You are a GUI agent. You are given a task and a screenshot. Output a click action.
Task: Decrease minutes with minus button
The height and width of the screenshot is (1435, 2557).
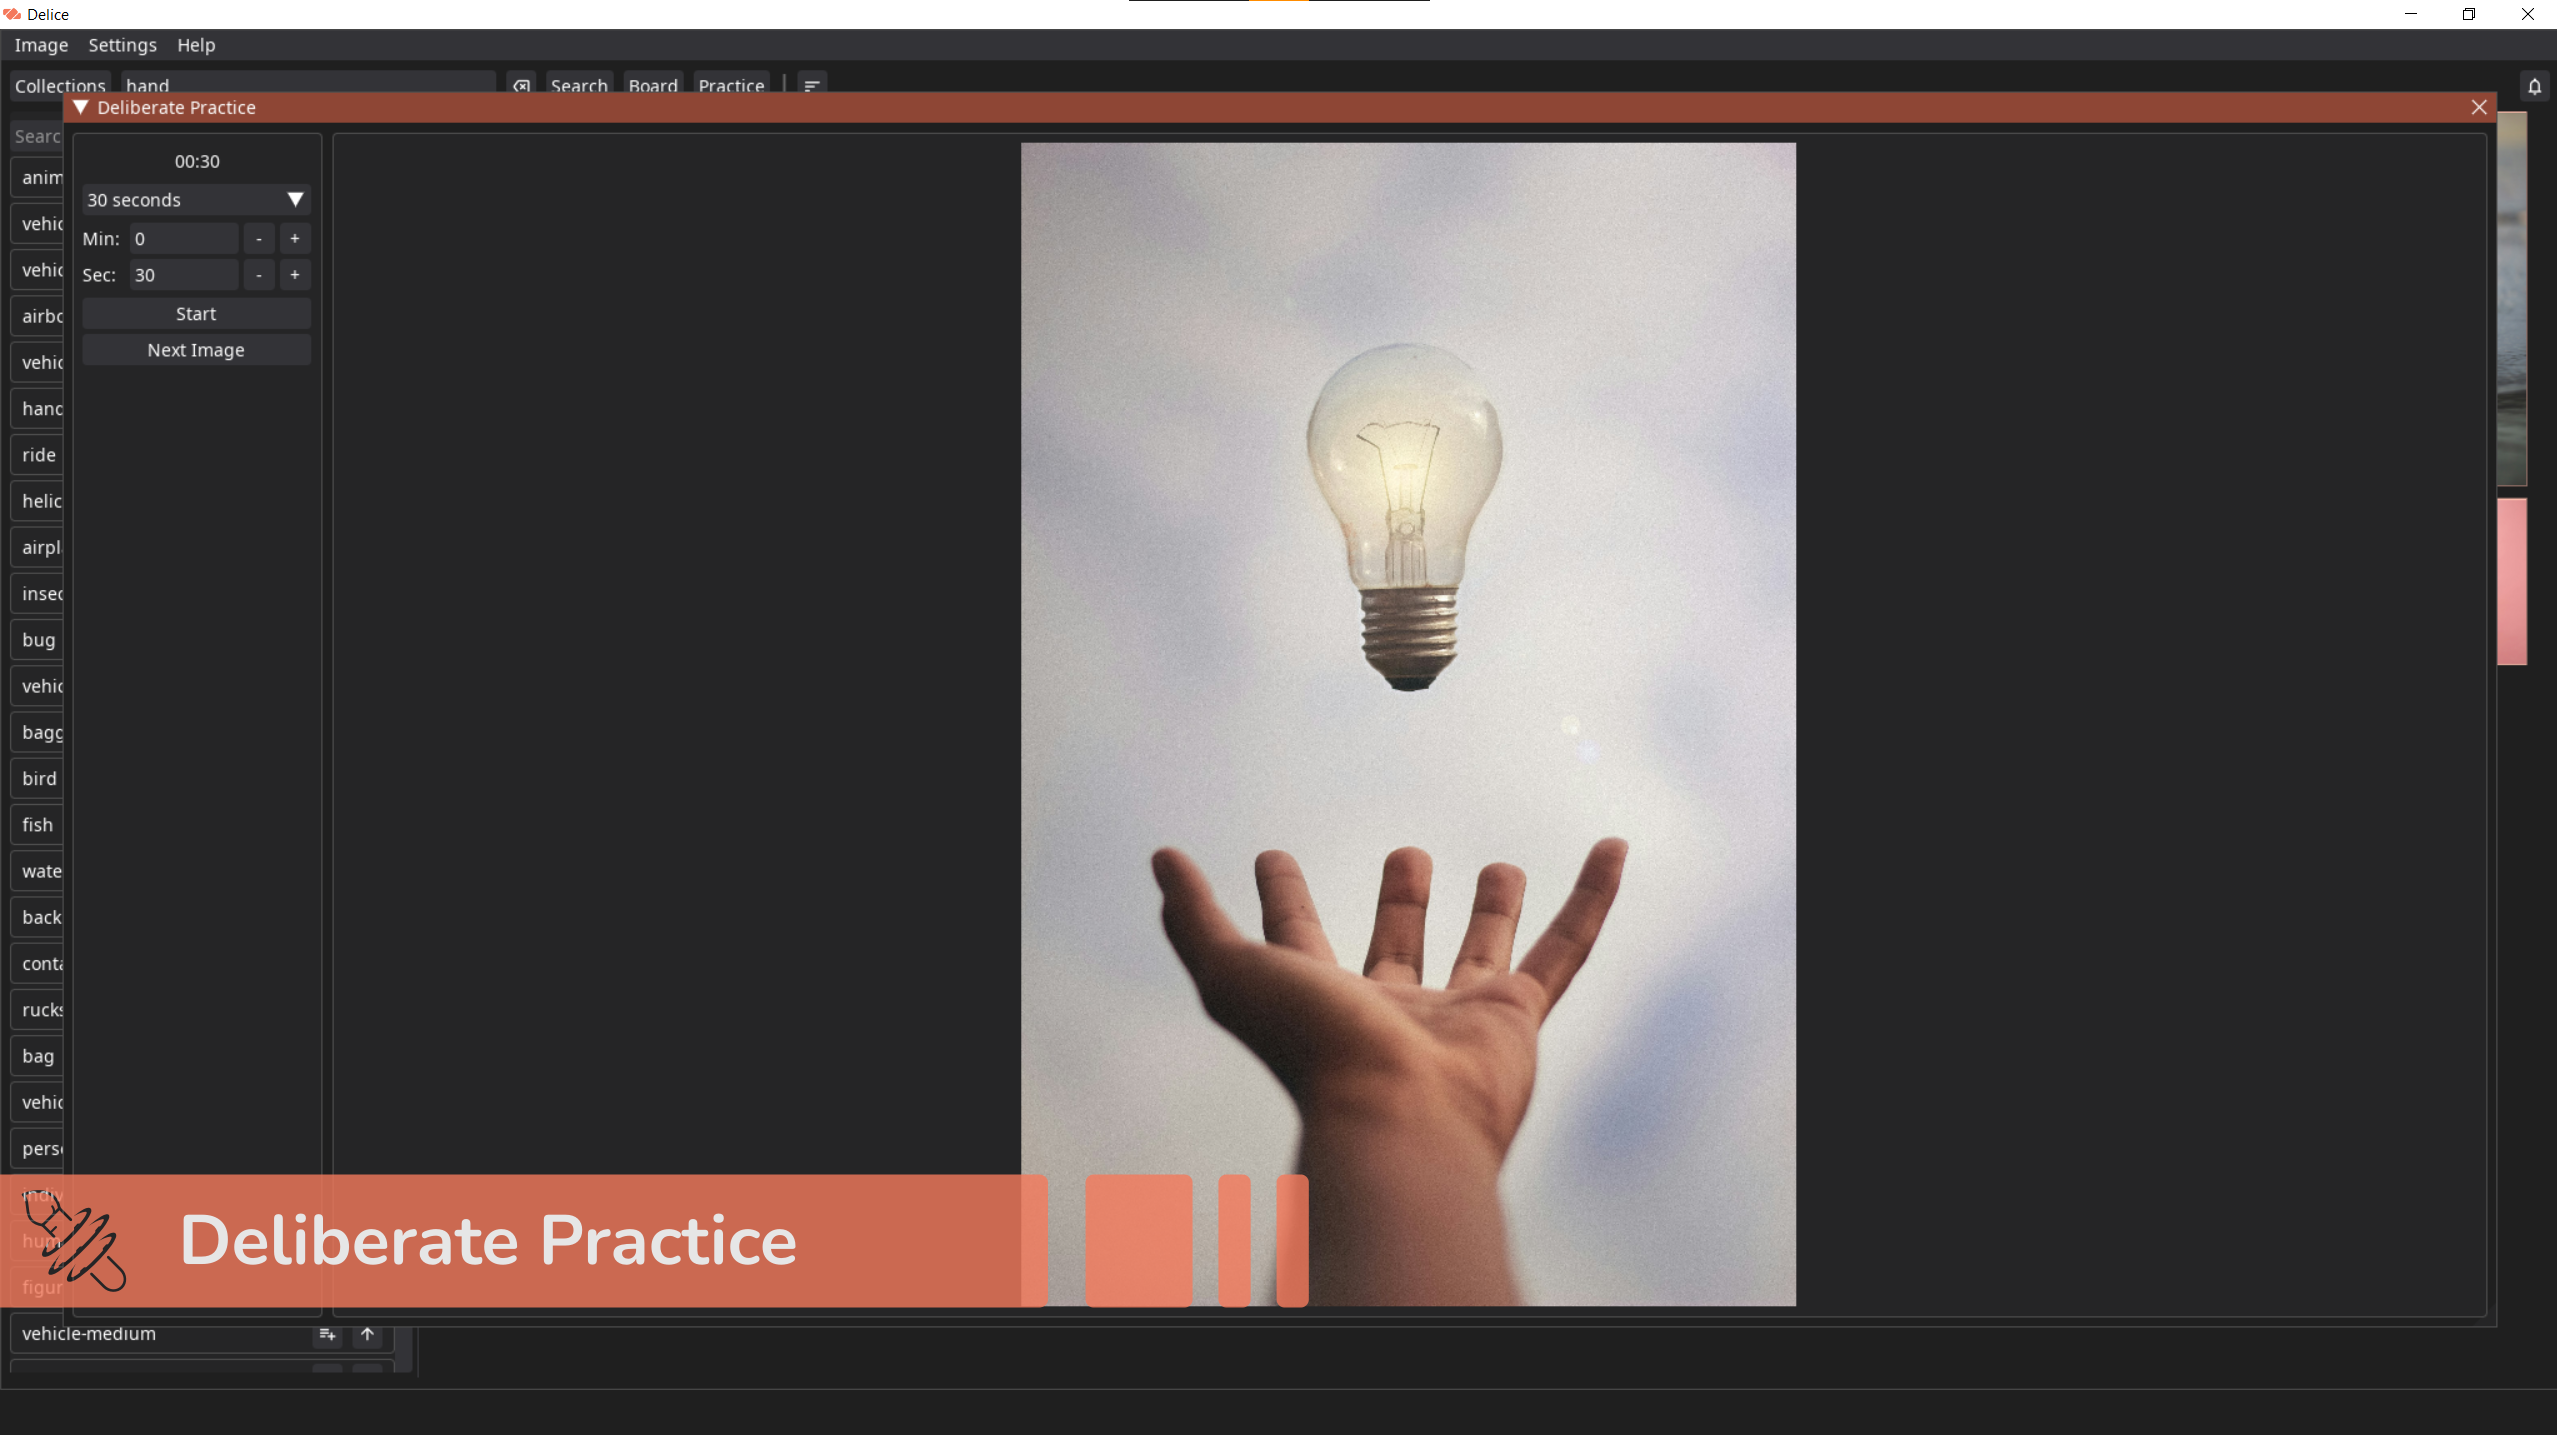[x=259, y=239]
